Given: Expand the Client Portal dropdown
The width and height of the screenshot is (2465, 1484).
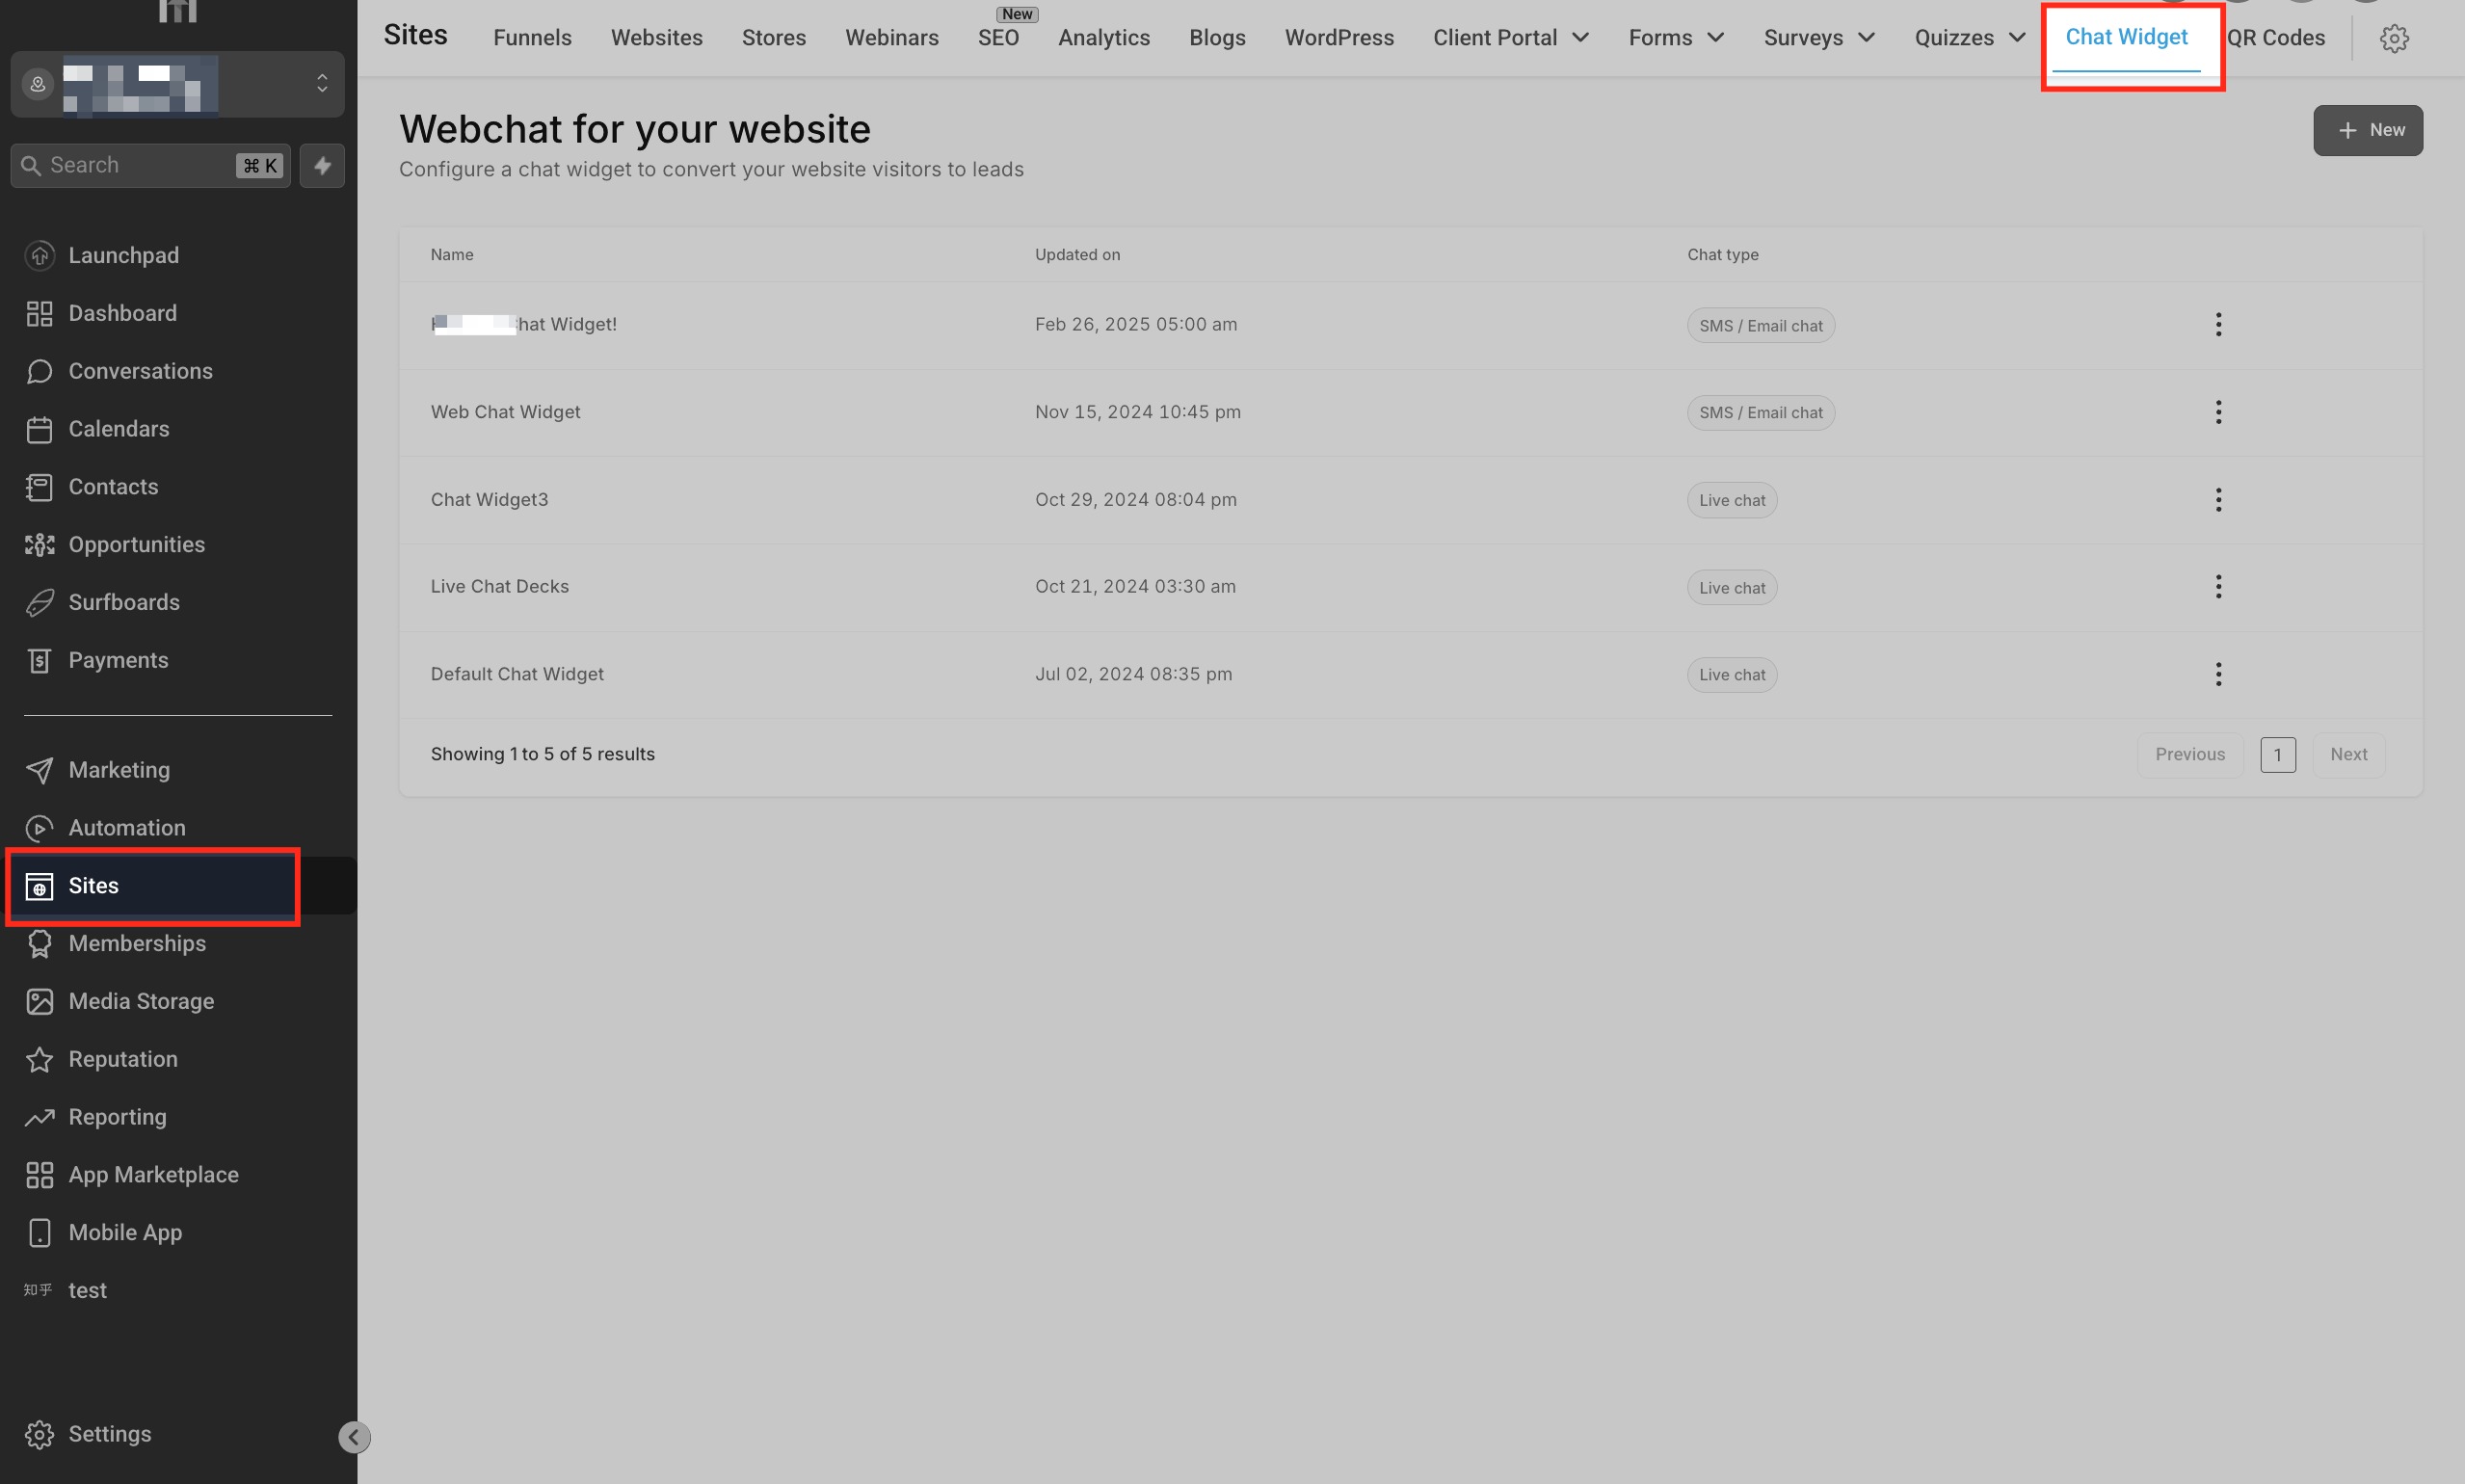Looking at the screenshot, I should pyautogui.click(x=1510, y=38).
